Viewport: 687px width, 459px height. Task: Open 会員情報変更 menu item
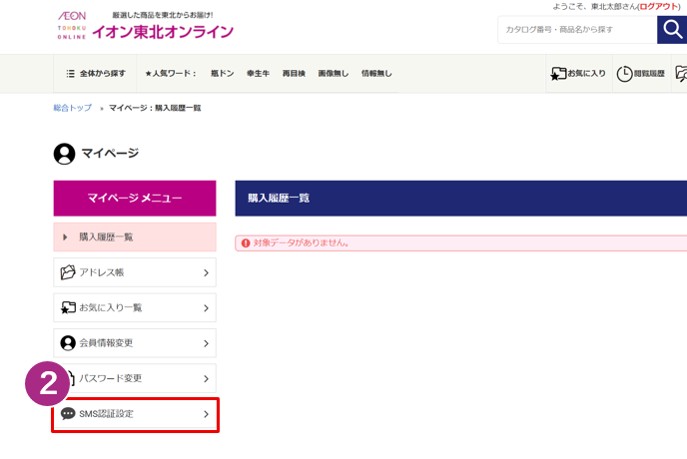click(x=134, y=343)
